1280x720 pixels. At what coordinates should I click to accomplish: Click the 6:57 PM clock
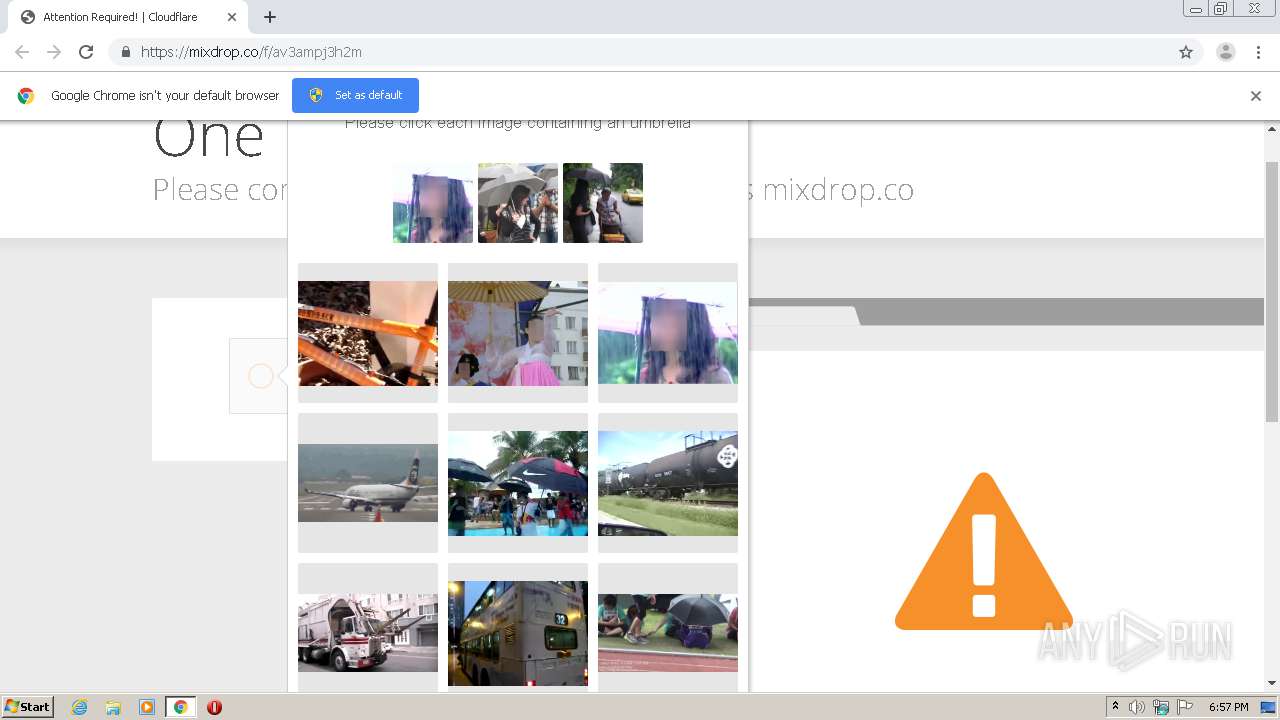(x=1229, y=707)
